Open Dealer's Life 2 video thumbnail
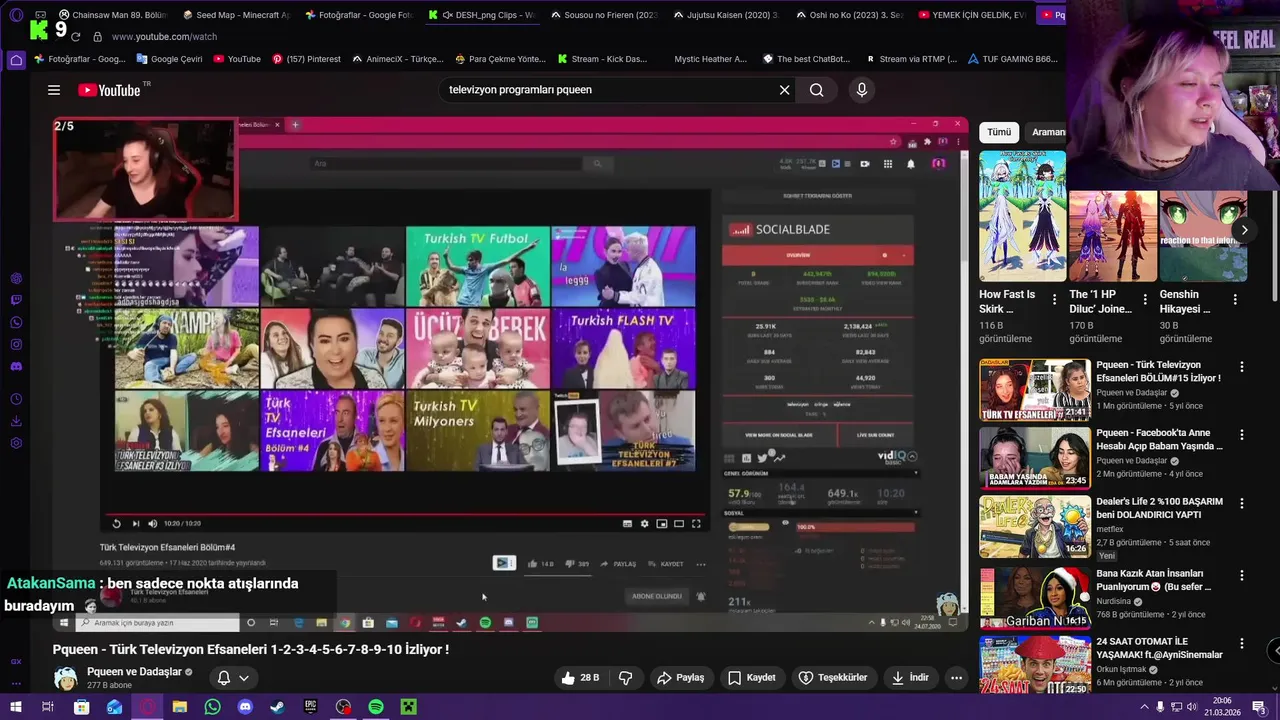This screenshot has height=720, width=1280. point(1034,526)
